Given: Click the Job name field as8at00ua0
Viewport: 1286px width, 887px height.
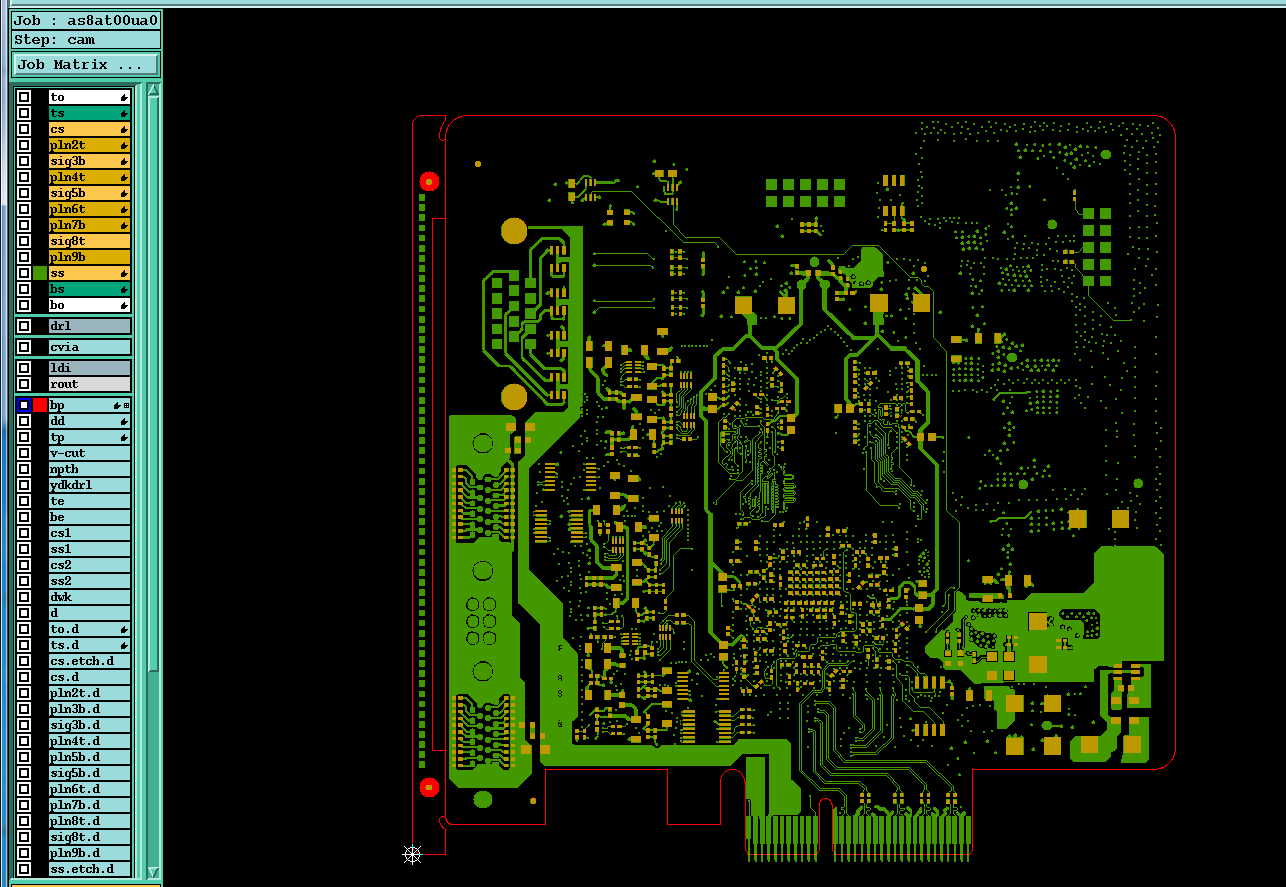Looking at the screenshot, I should point(86,20).
